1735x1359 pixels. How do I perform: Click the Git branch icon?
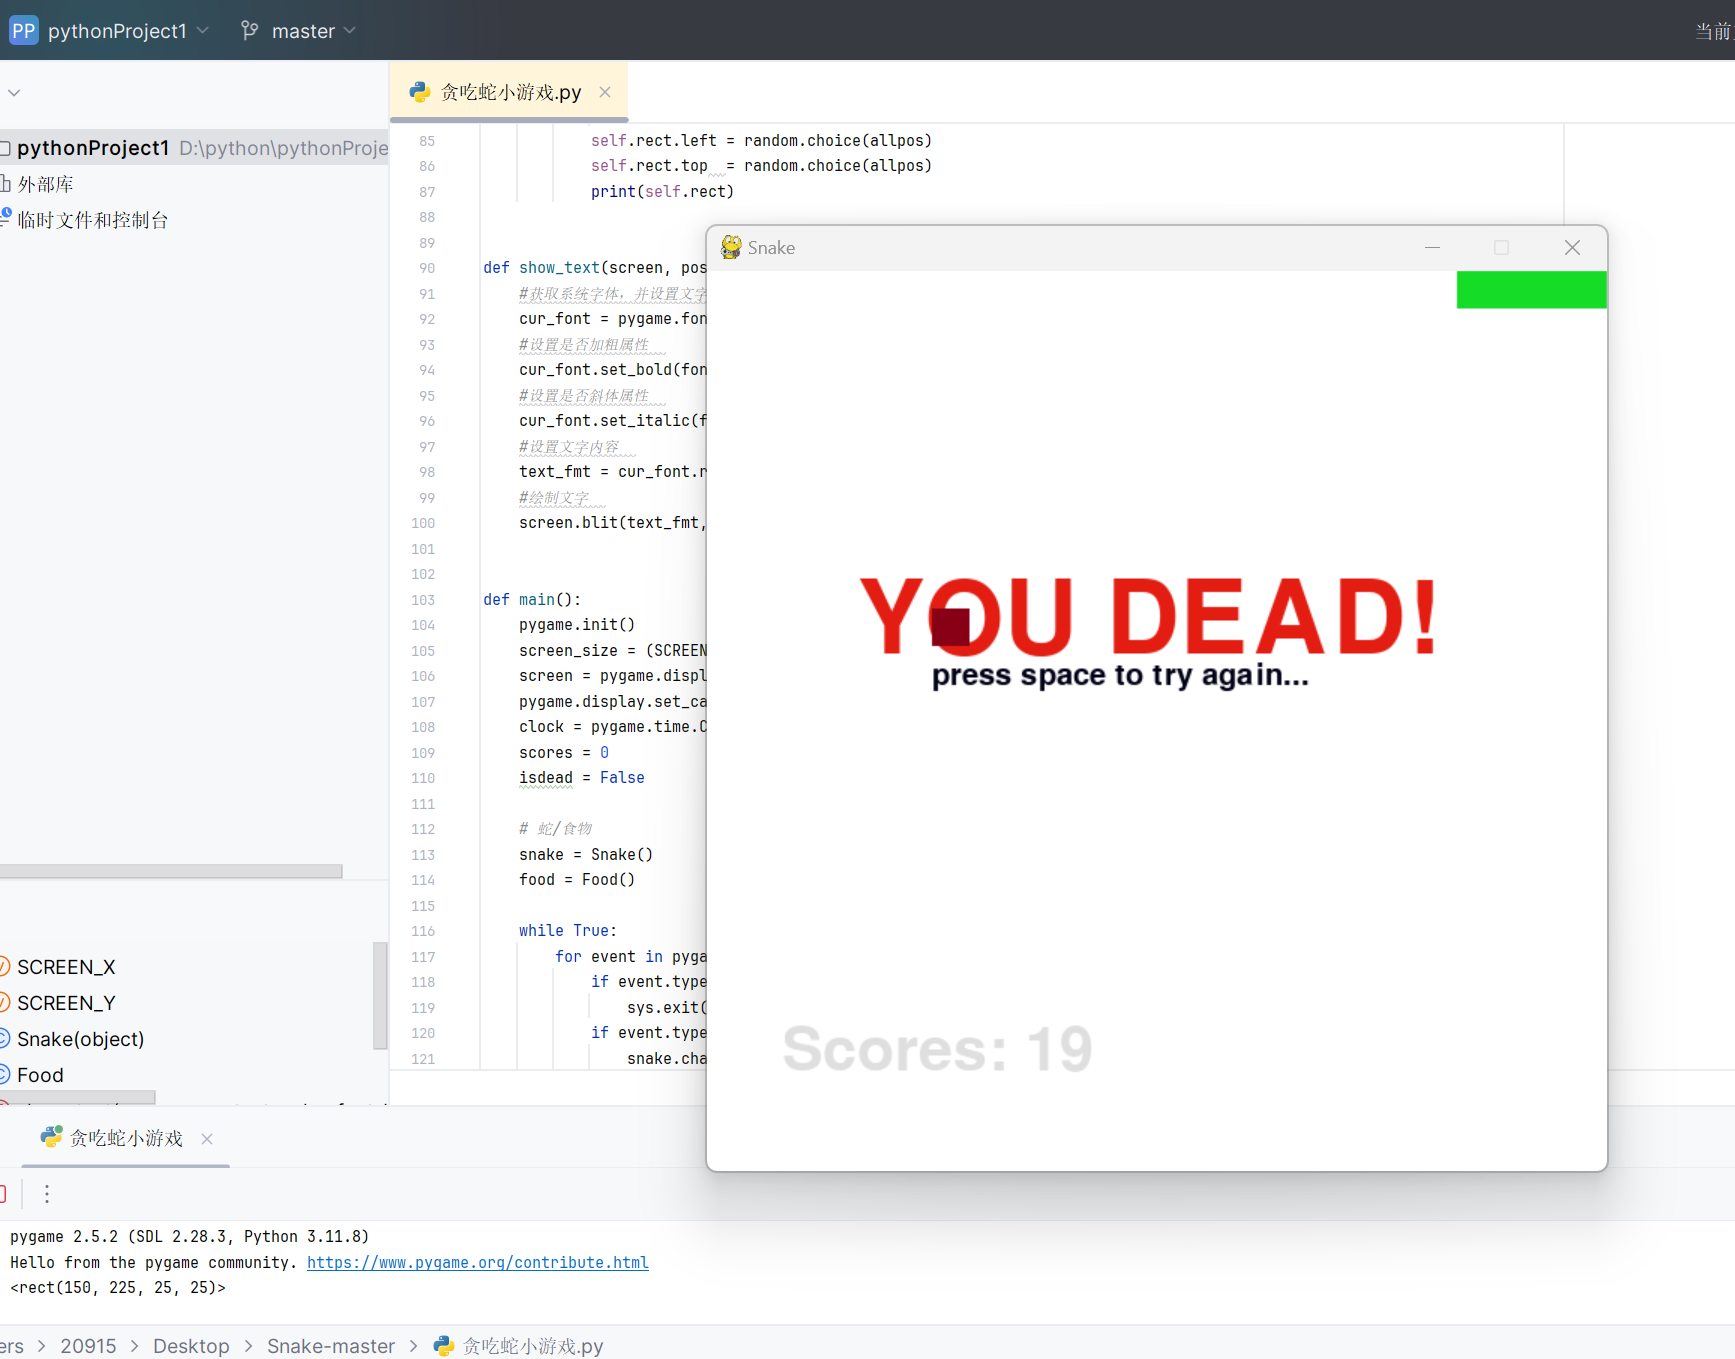click(250, 31)
